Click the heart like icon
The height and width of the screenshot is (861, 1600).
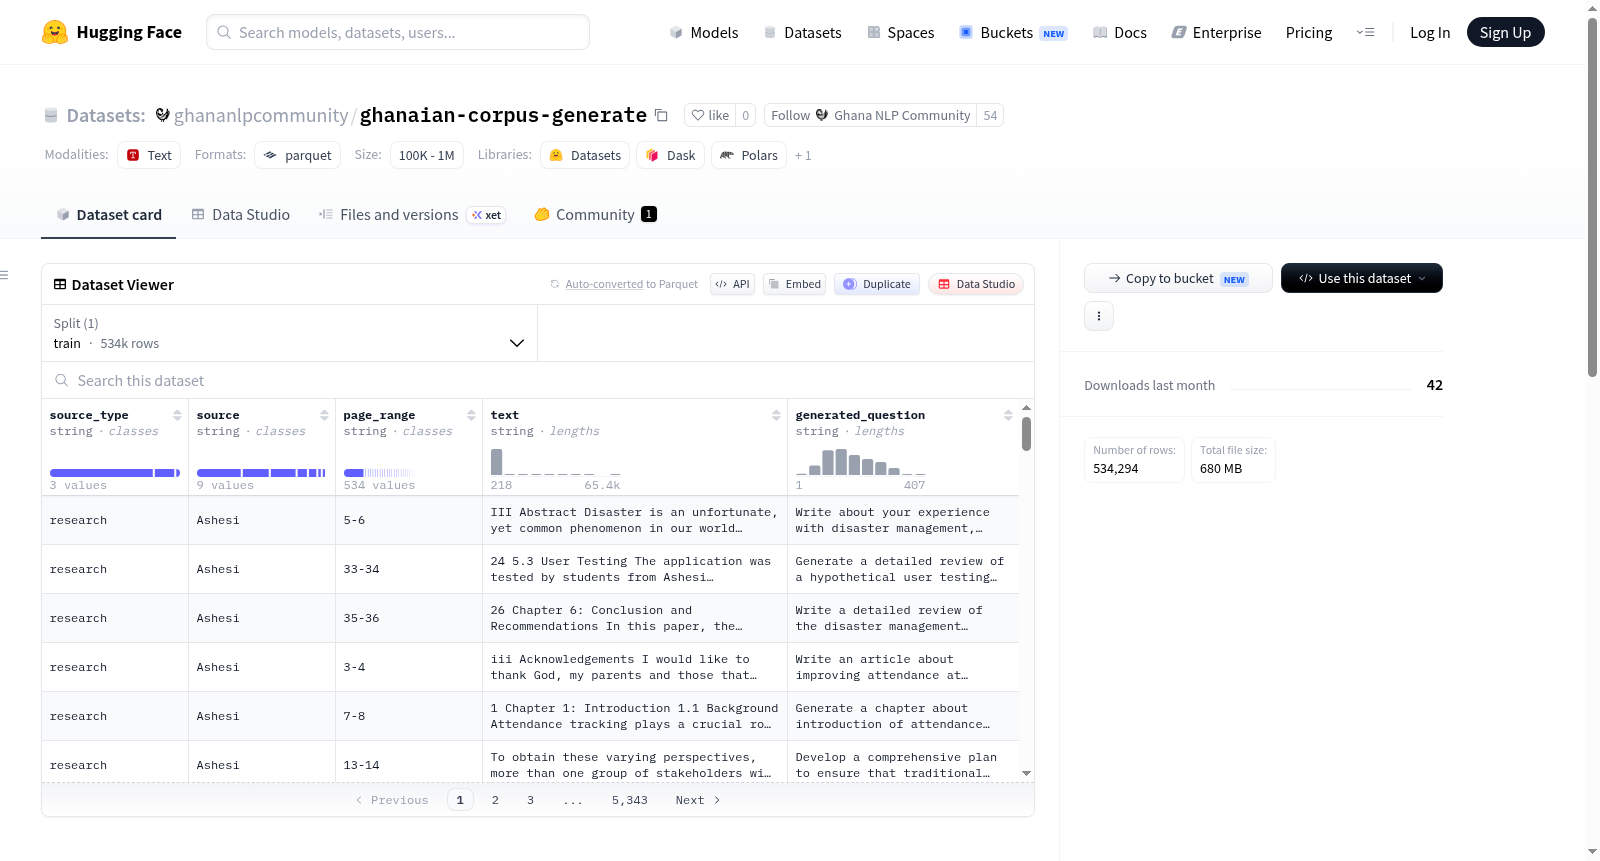698,115
